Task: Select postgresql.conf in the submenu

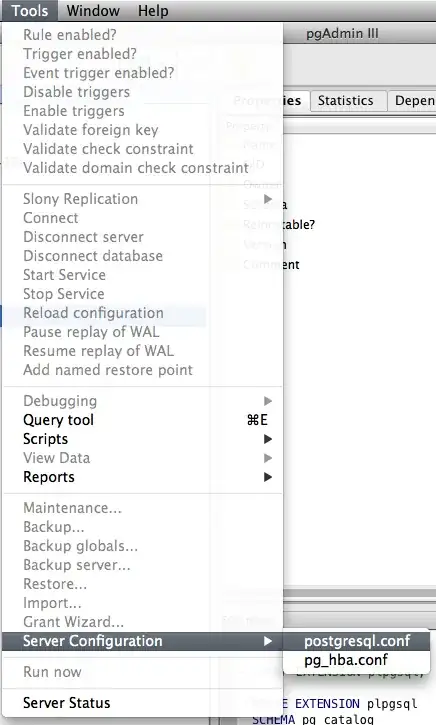Action: point(356,641)
